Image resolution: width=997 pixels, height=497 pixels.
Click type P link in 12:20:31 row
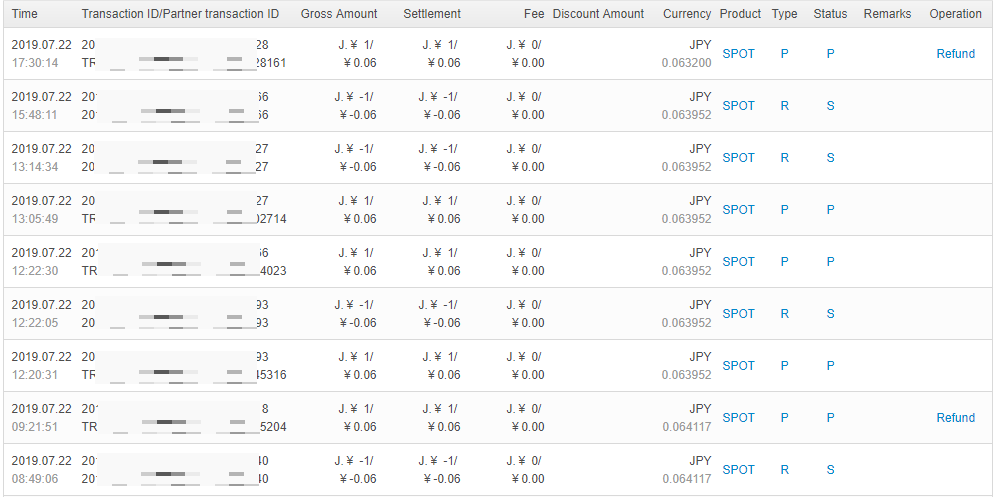pos(784,366)
